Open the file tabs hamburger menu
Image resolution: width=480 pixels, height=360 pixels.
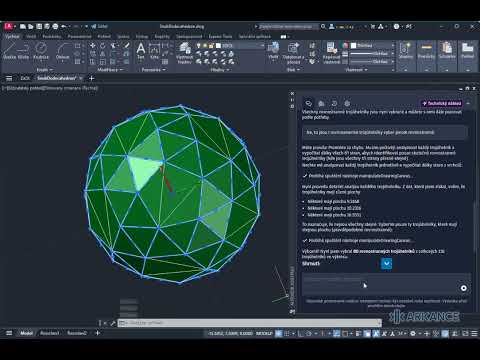coord(9,78)
